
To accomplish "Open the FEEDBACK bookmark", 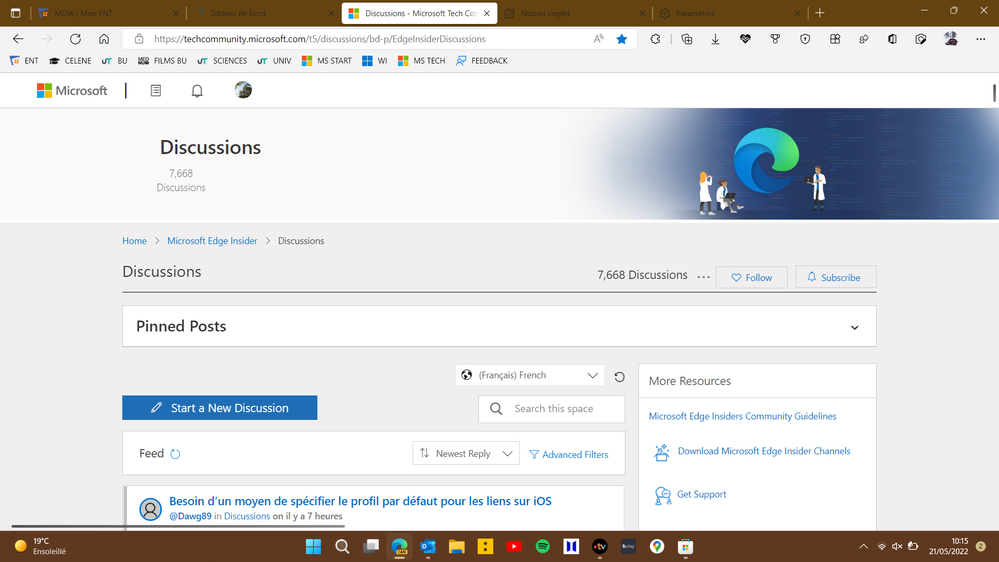I will point(482,61).
